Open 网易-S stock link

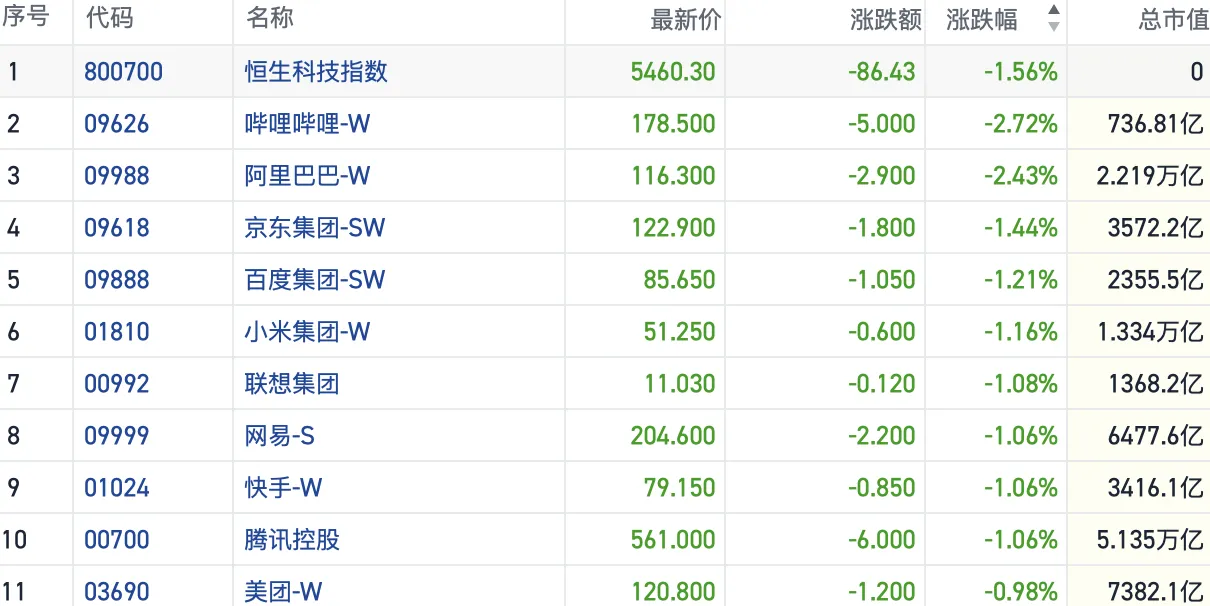click(280, 436)
